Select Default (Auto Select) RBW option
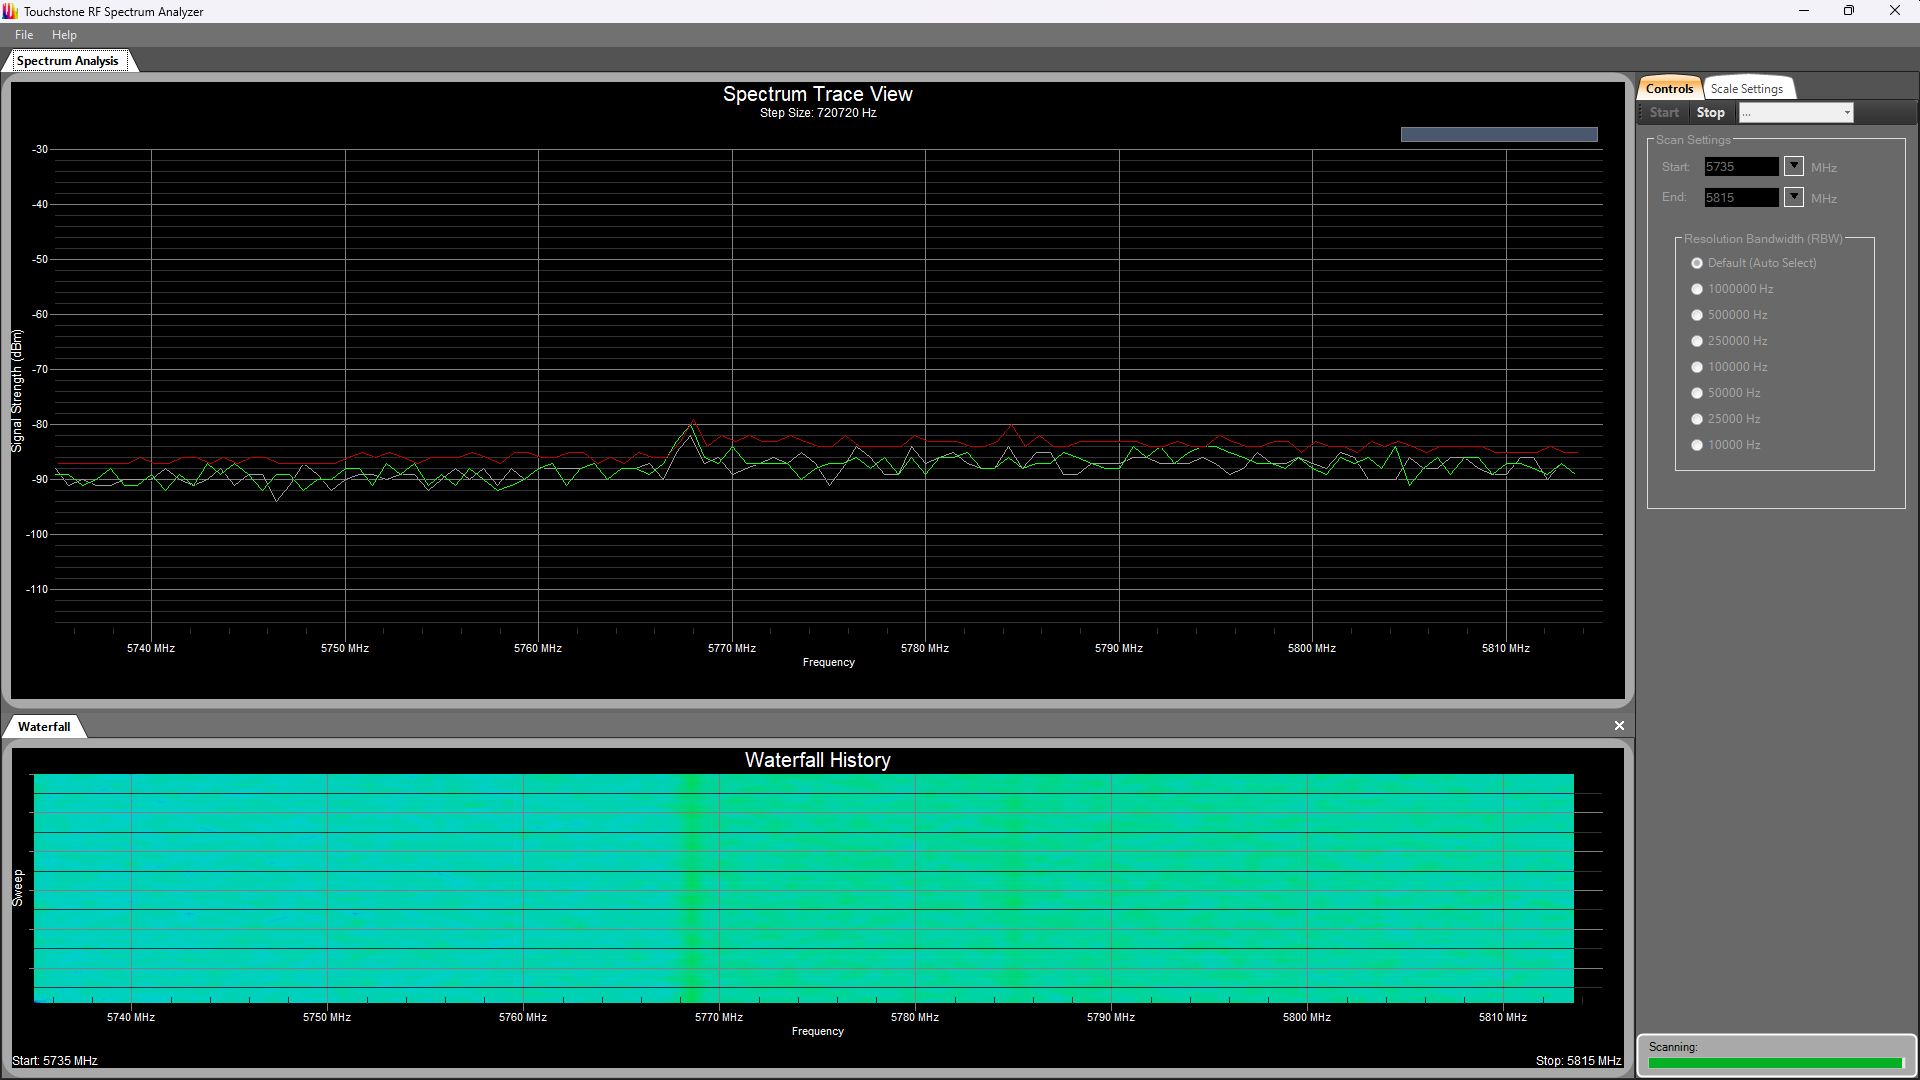 (x=1697, y=263)
